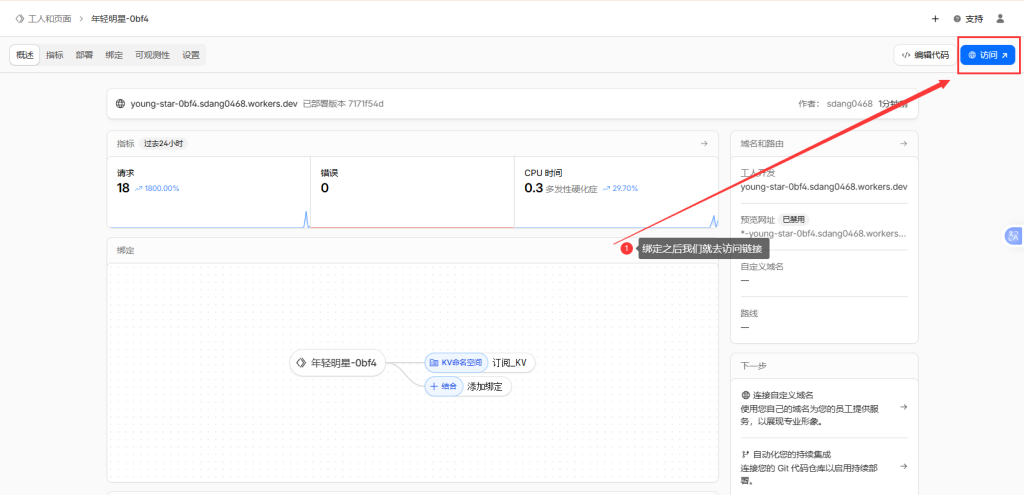
Task: Click the plus icon in top bar
Action: (x=935, y=19)
